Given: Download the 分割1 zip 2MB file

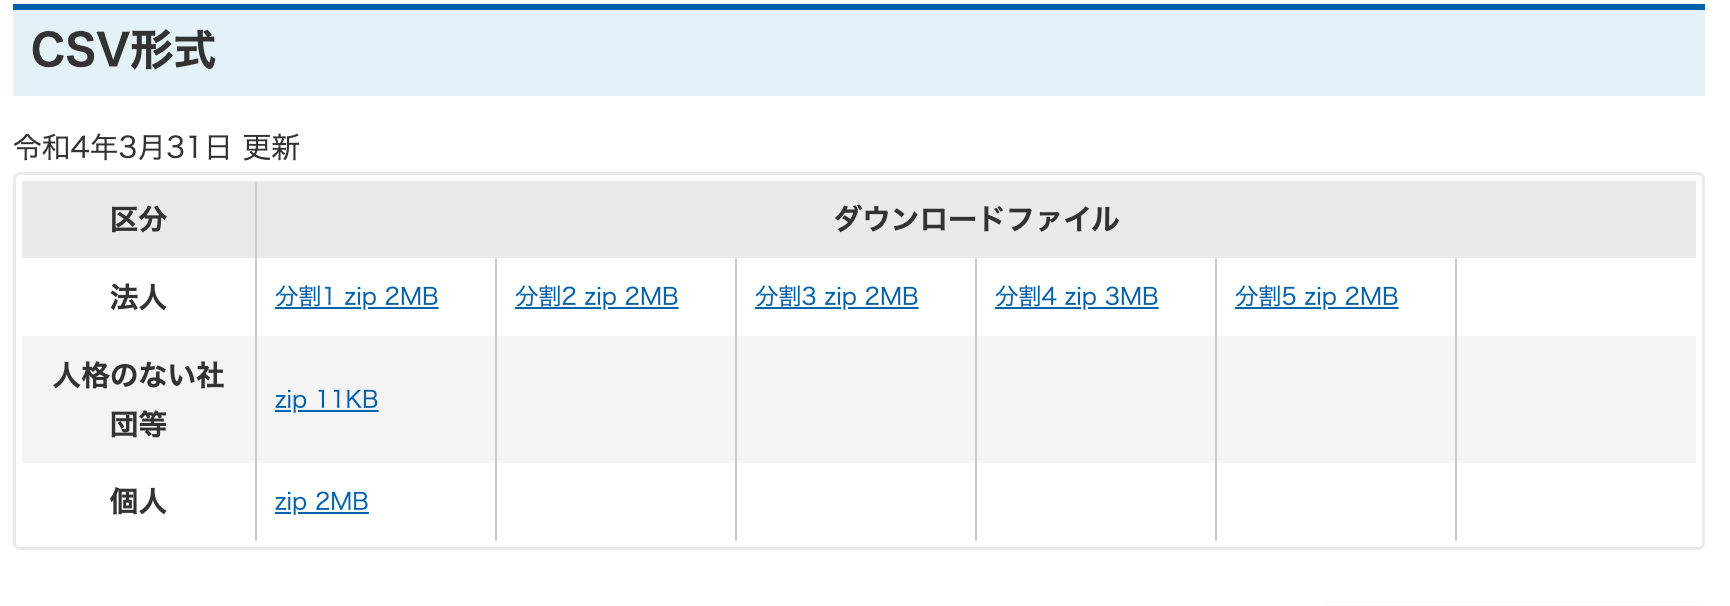Looking at the screenshot, I should click(356, 297).
